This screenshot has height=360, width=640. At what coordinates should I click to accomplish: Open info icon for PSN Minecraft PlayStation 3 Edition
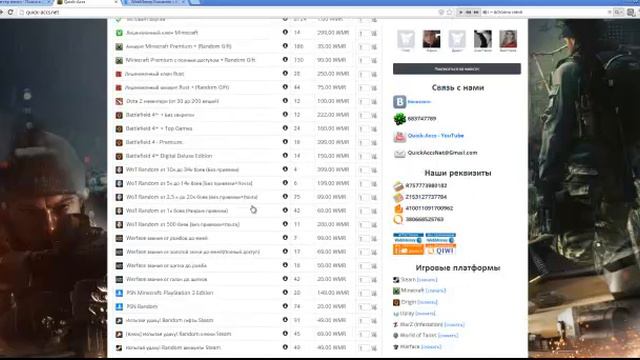[285, 292]
